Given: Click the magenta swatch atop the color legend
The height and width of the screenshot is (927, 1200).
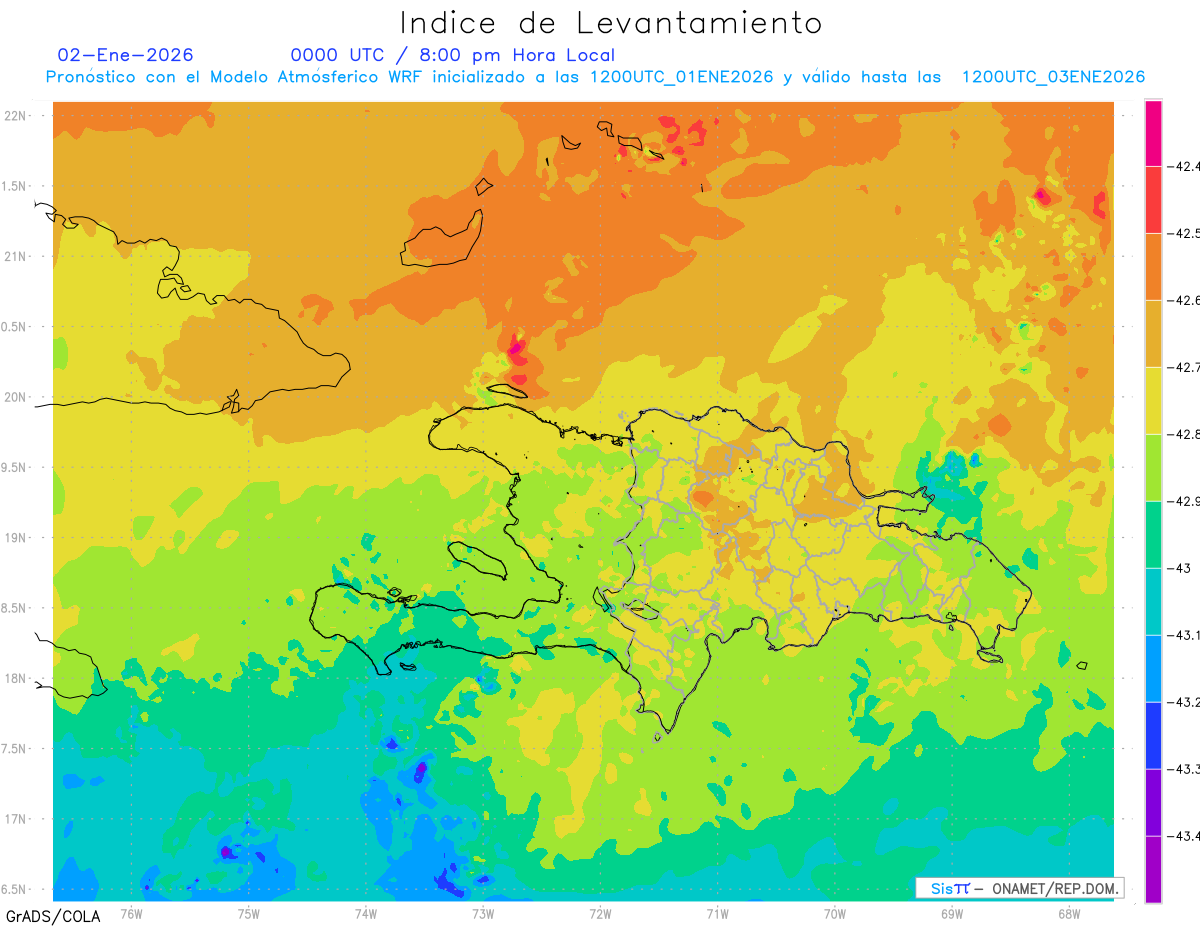Looking at the screenshot, I should click(x=1153, y=132).
